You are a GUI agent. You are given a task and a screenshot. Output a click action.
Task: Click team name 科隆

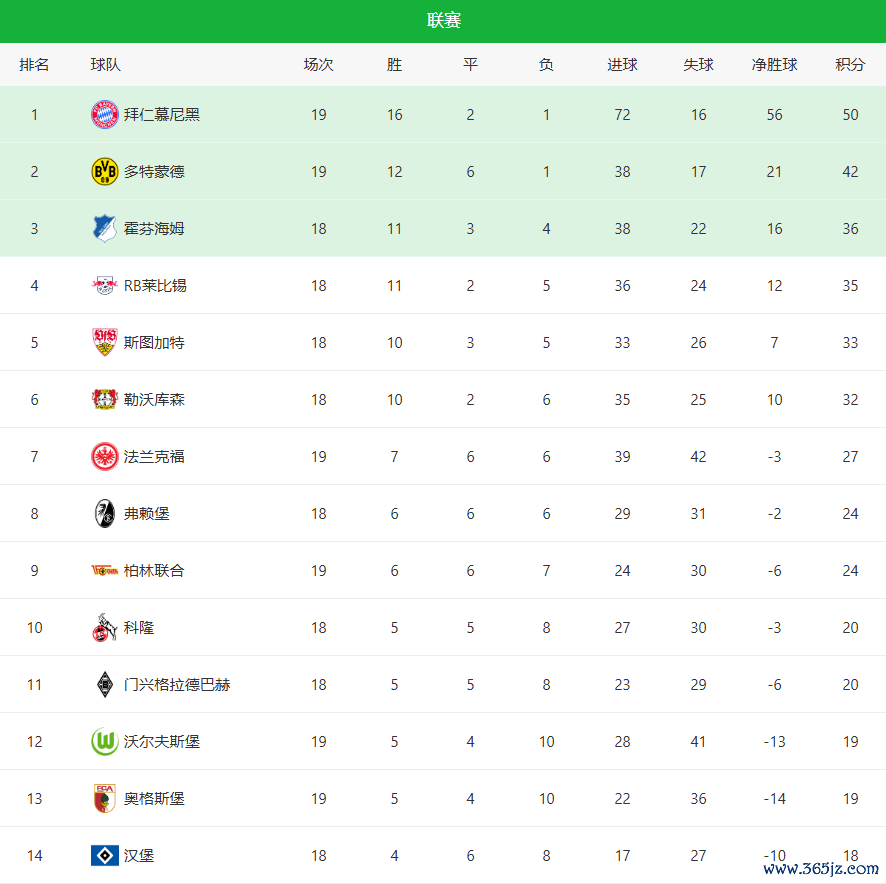139,628
